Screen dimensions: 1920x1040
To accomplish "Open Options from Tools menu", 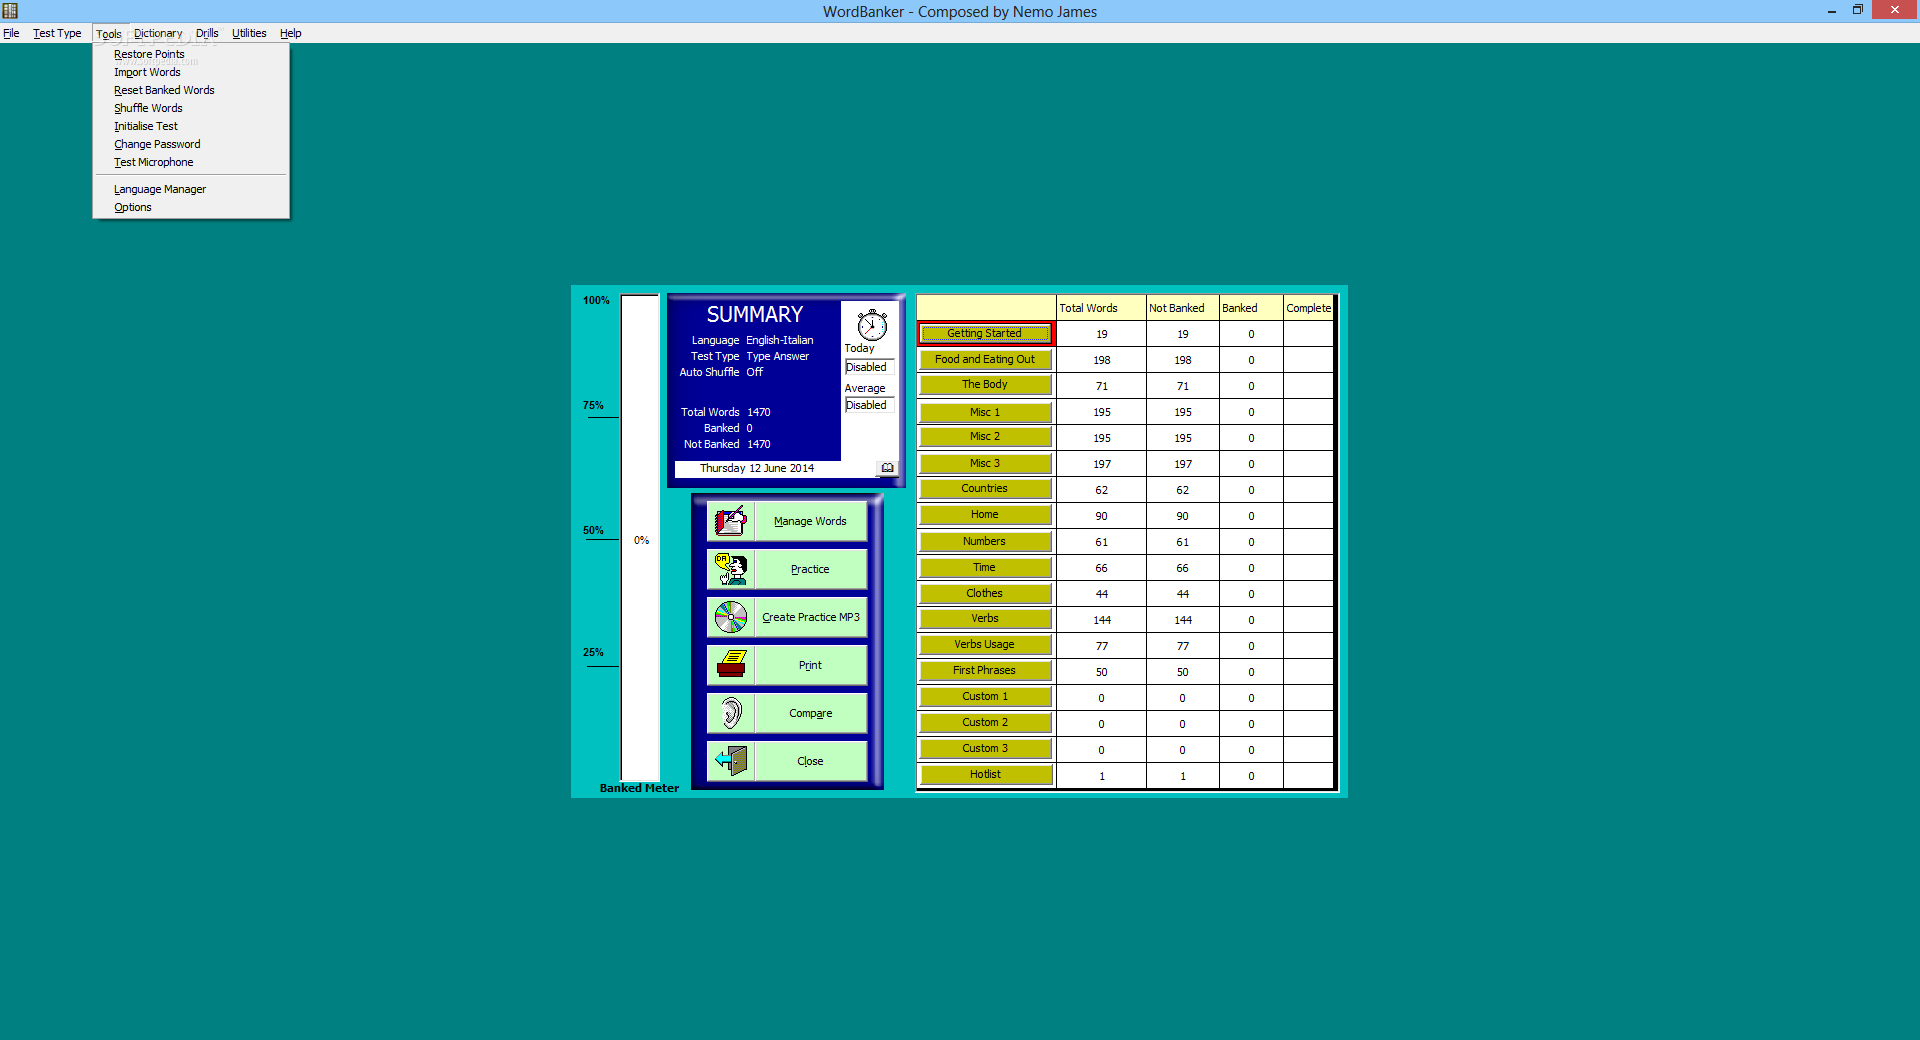I will point(190,207).
